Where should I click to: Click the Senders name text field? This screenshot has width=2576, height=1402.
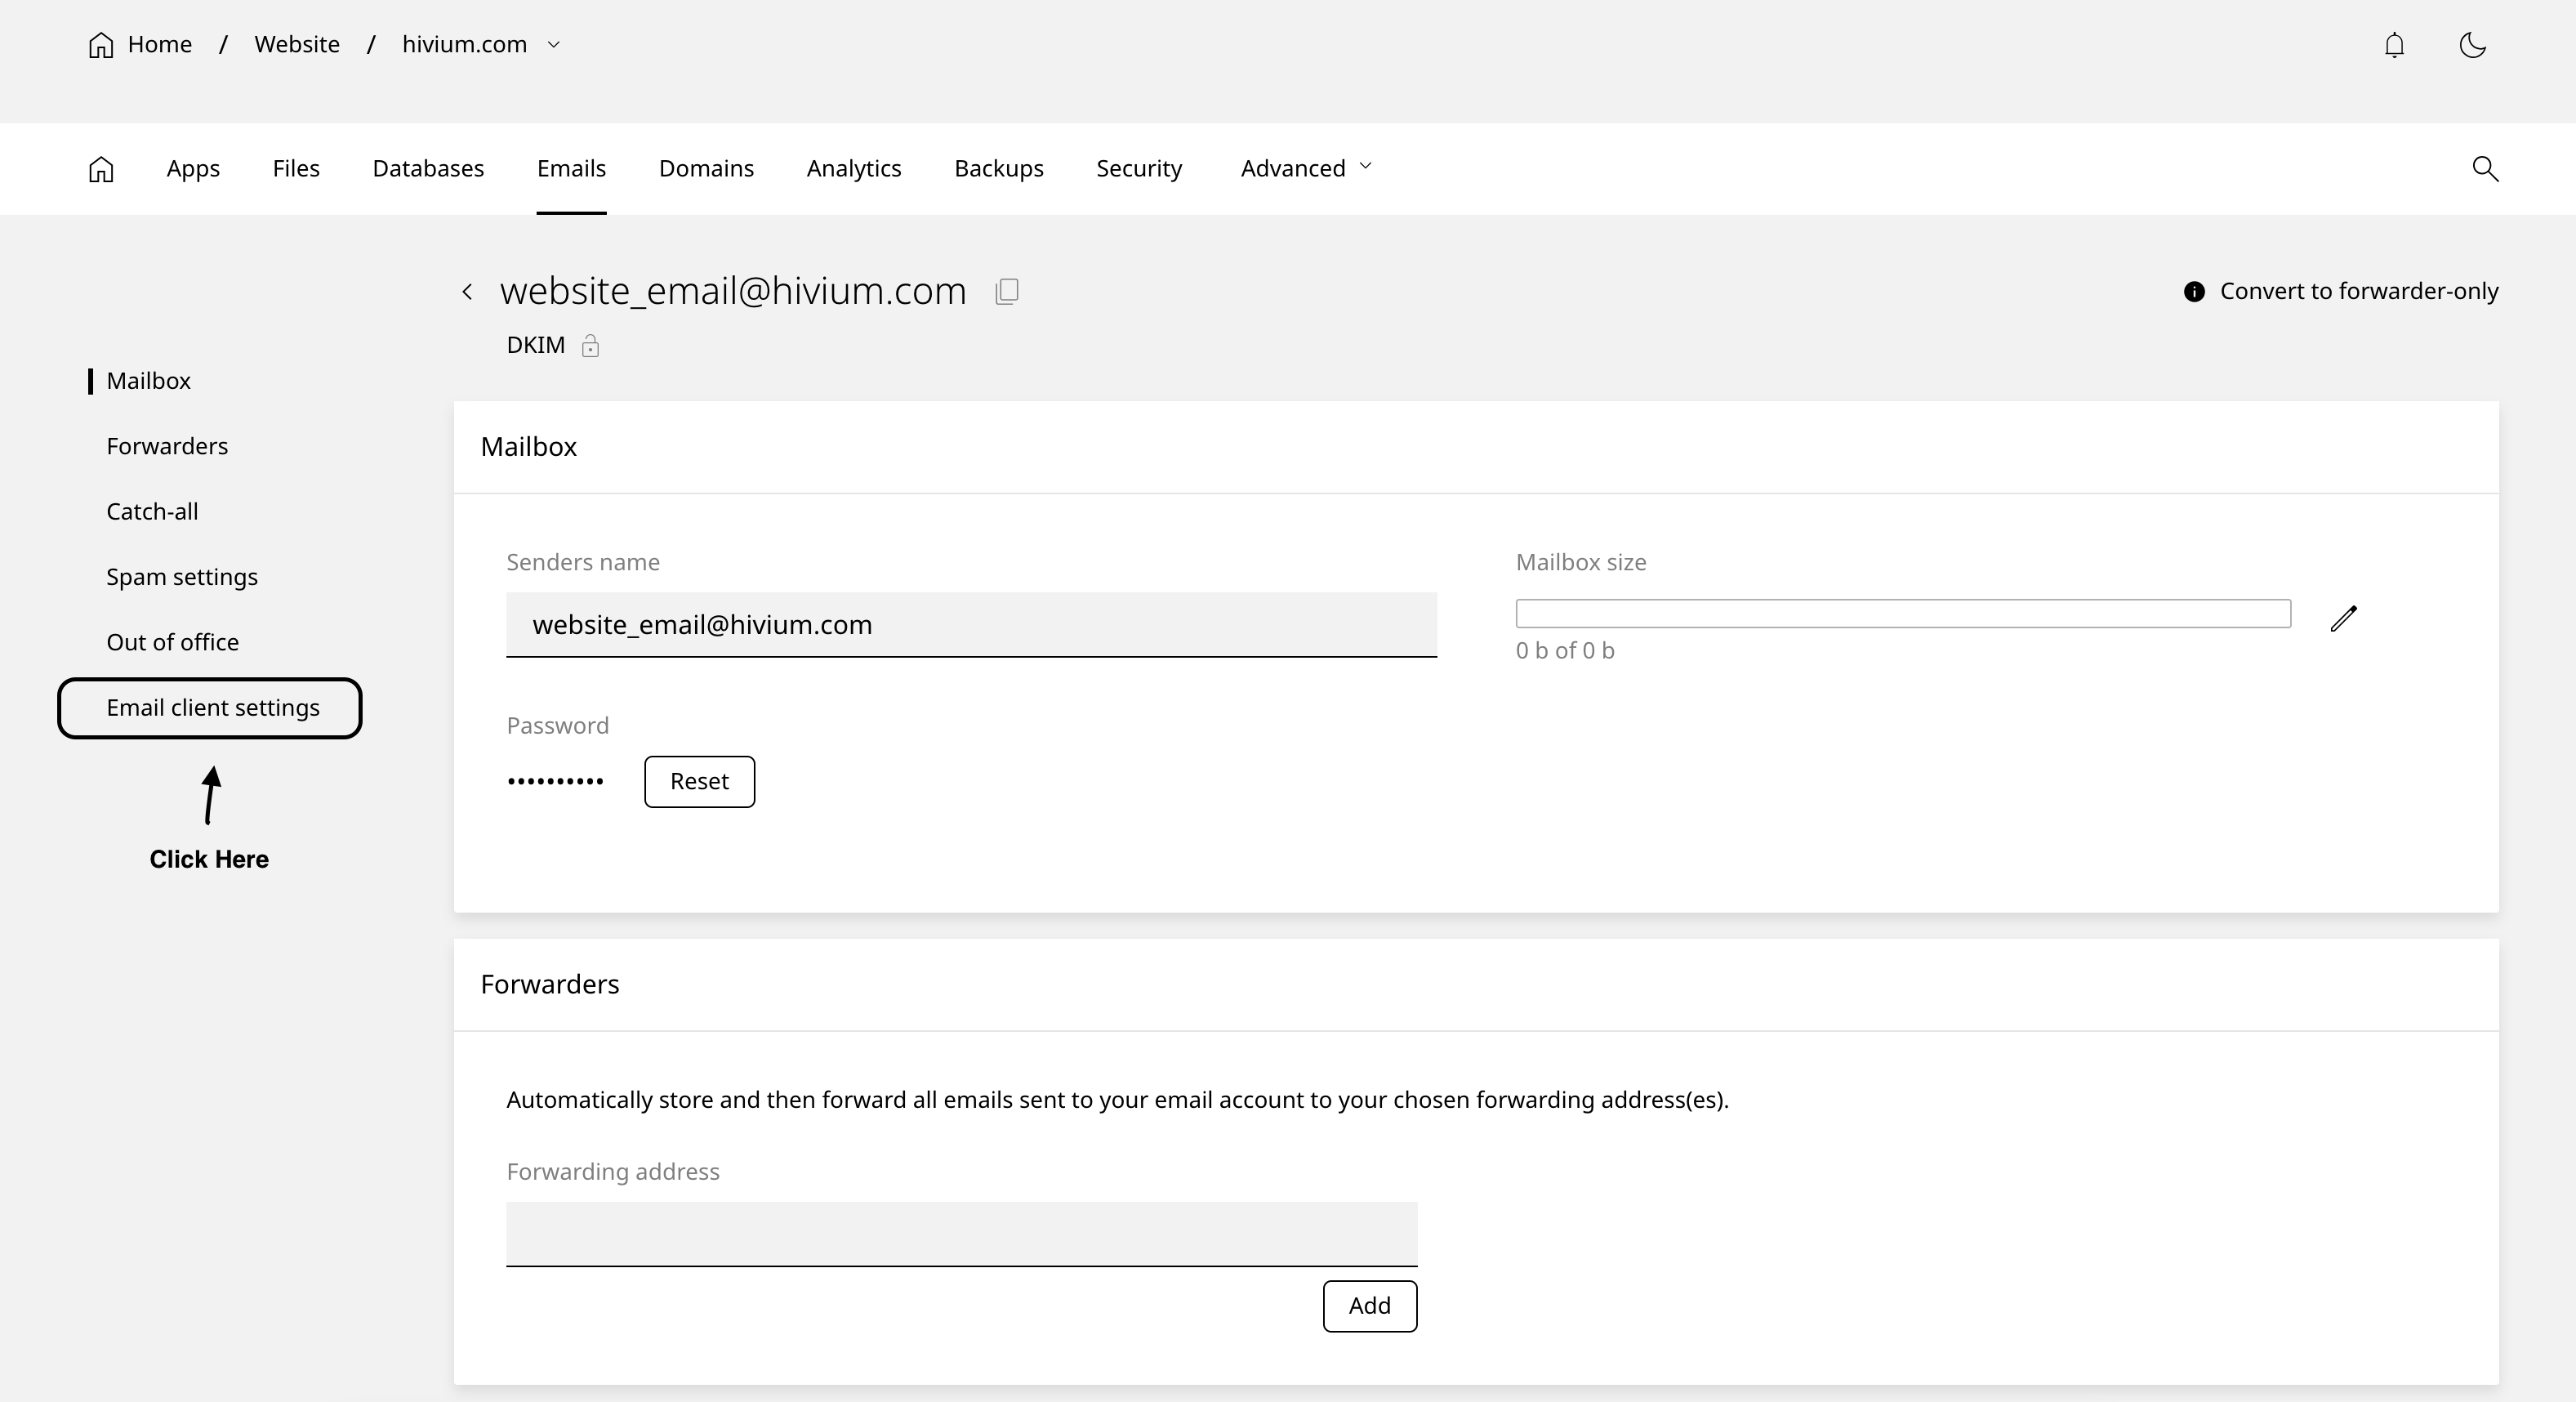(970, 625)
